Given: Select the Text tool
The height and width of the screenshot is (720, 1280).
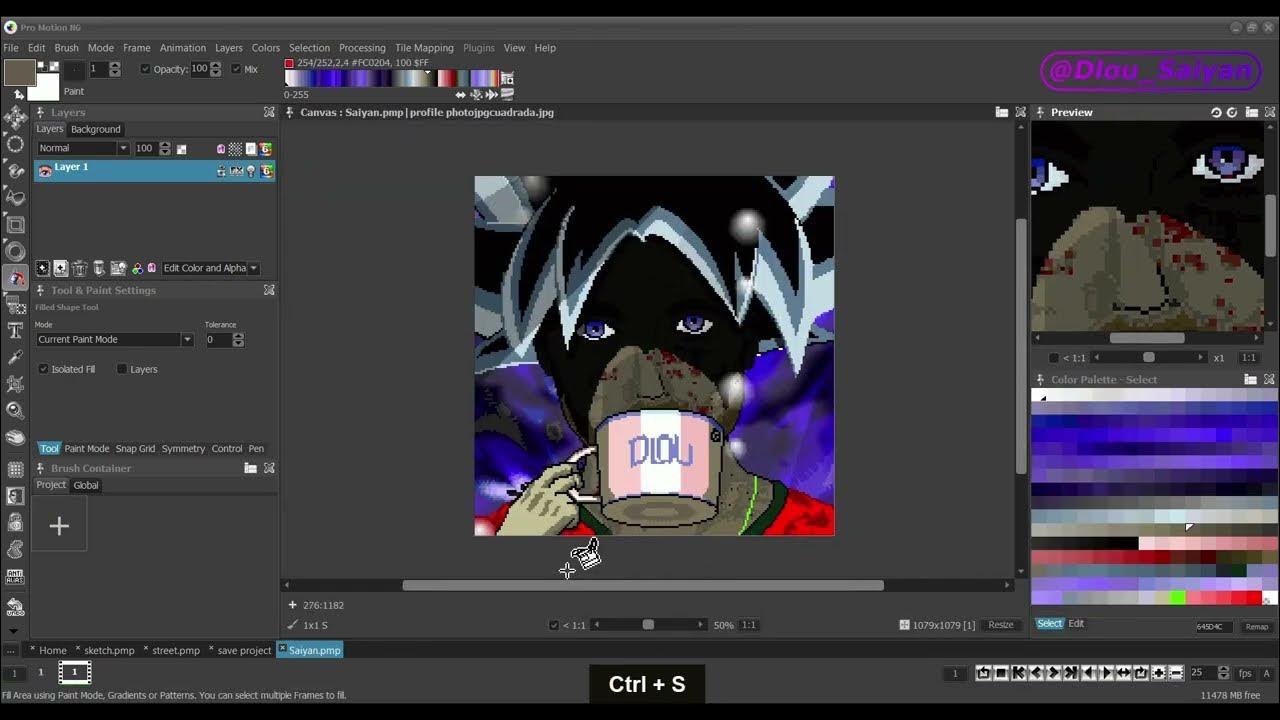Looking at the screenshot, I should 15,333.
